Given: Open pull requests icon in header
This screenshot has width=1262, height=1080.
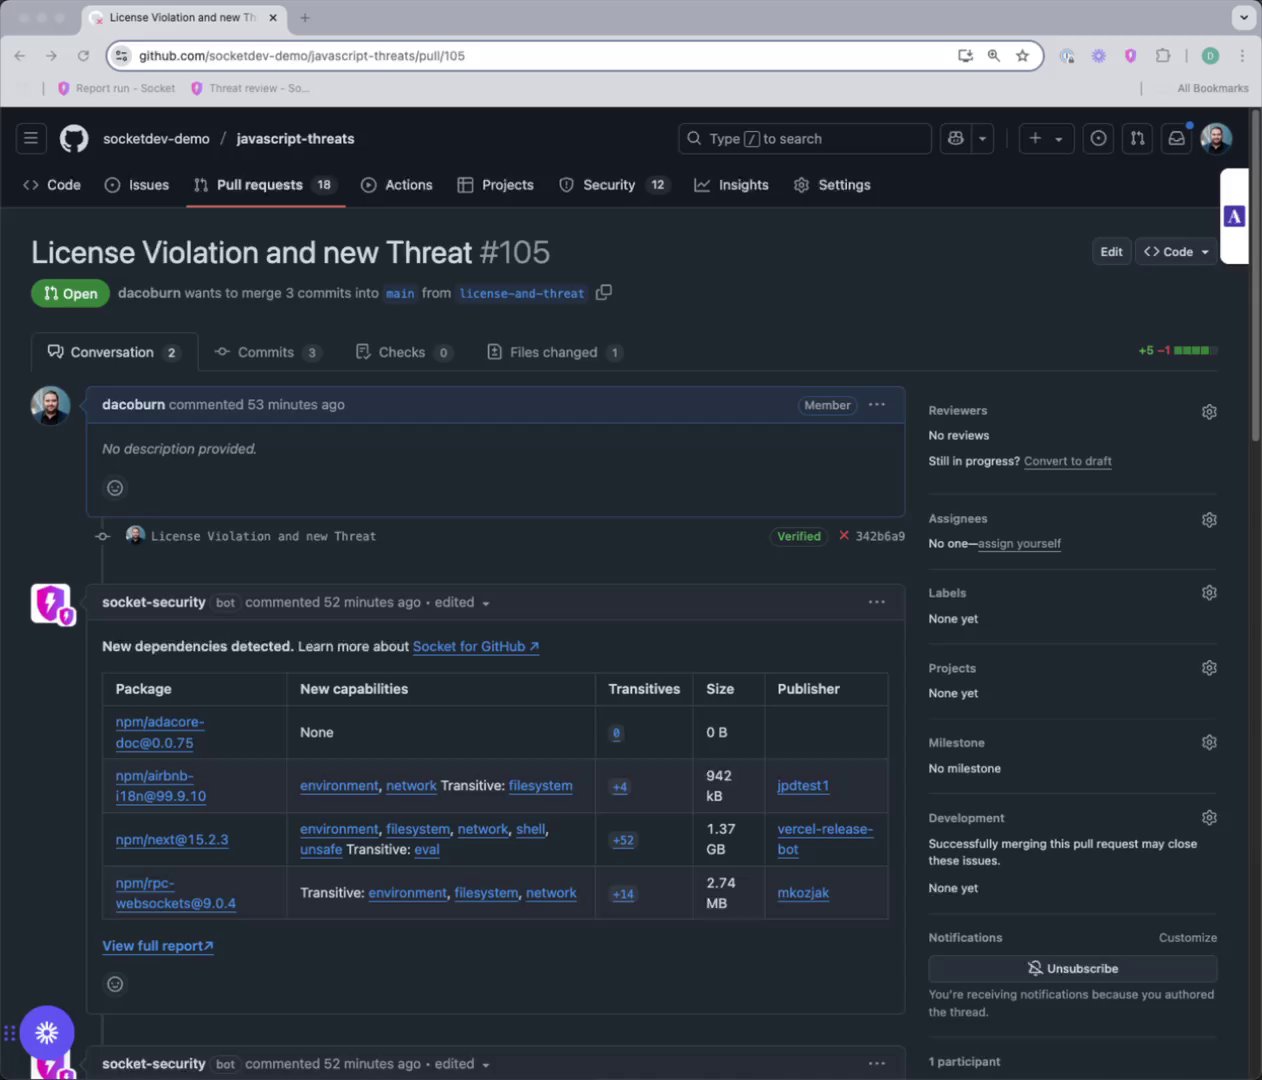Looking at the screenshot, I should coord(1137,138).
